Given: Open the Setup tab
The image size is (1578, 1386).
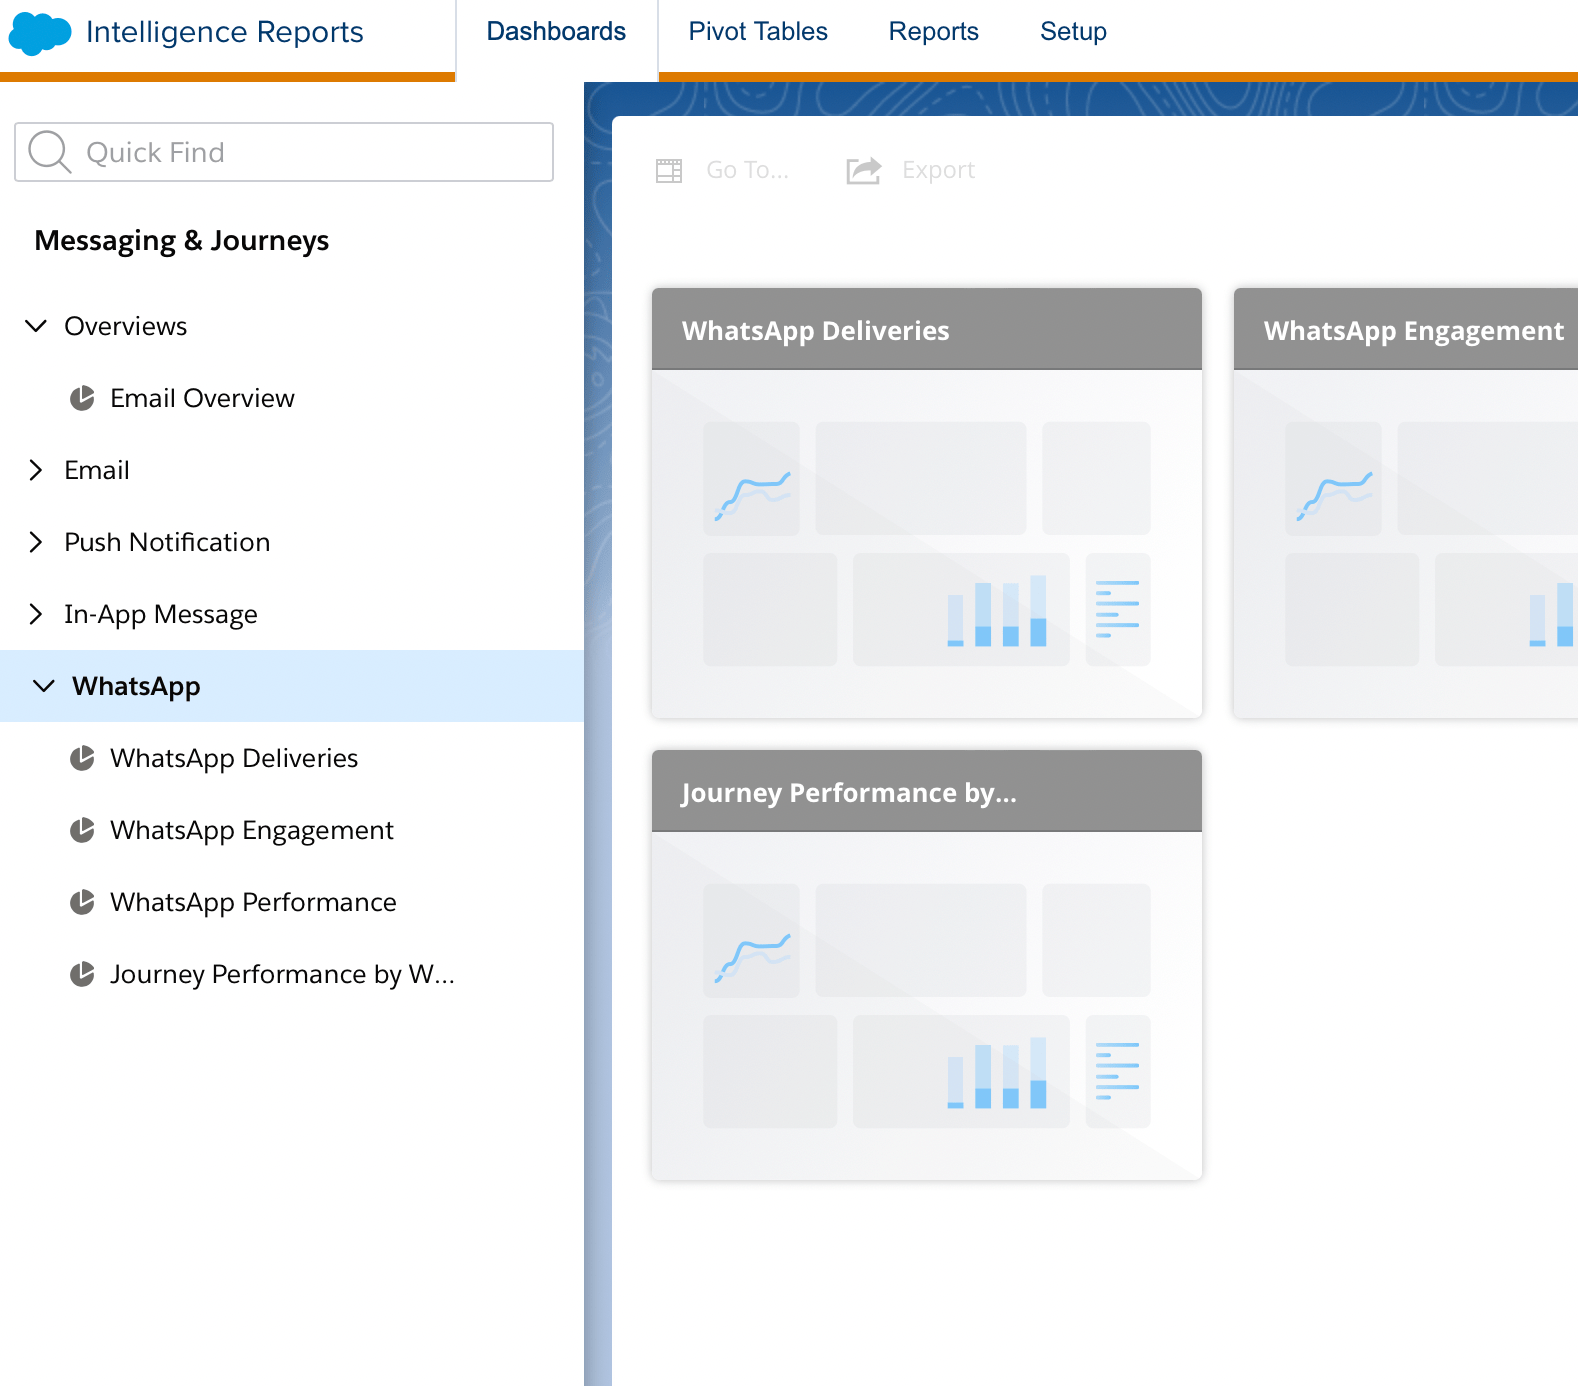Looking at the screenshot, I should [1073, 32].
